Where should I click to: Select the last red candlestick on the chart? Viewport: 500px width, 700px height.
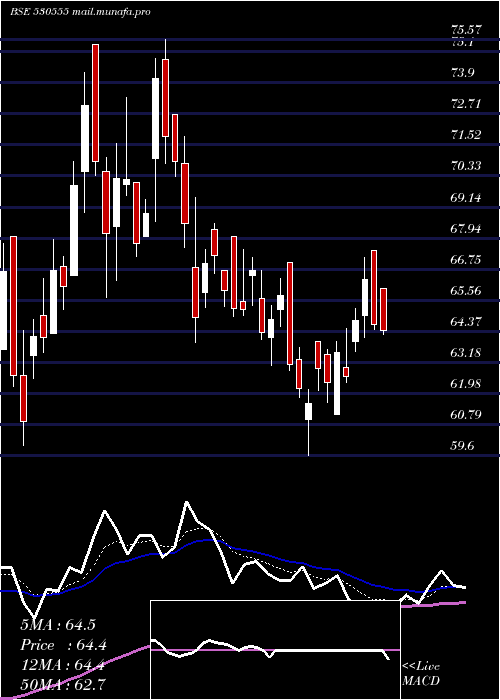pyautogui.click(x=383, y=309)
